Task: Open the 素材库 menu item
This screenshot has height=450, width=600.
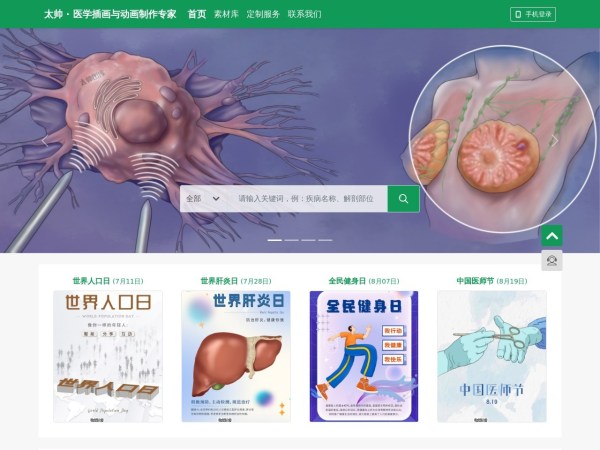Action: click(x=226, y=14)
